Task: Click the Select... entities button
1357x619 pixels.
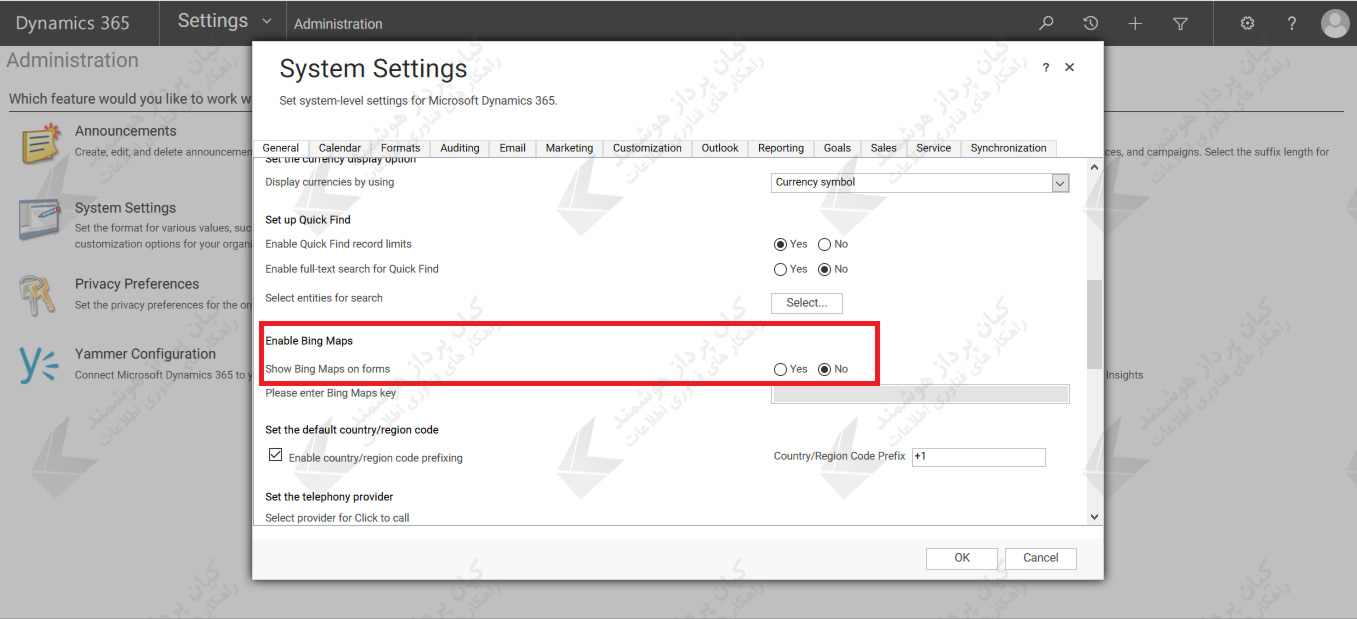Action: coord(807,303)
